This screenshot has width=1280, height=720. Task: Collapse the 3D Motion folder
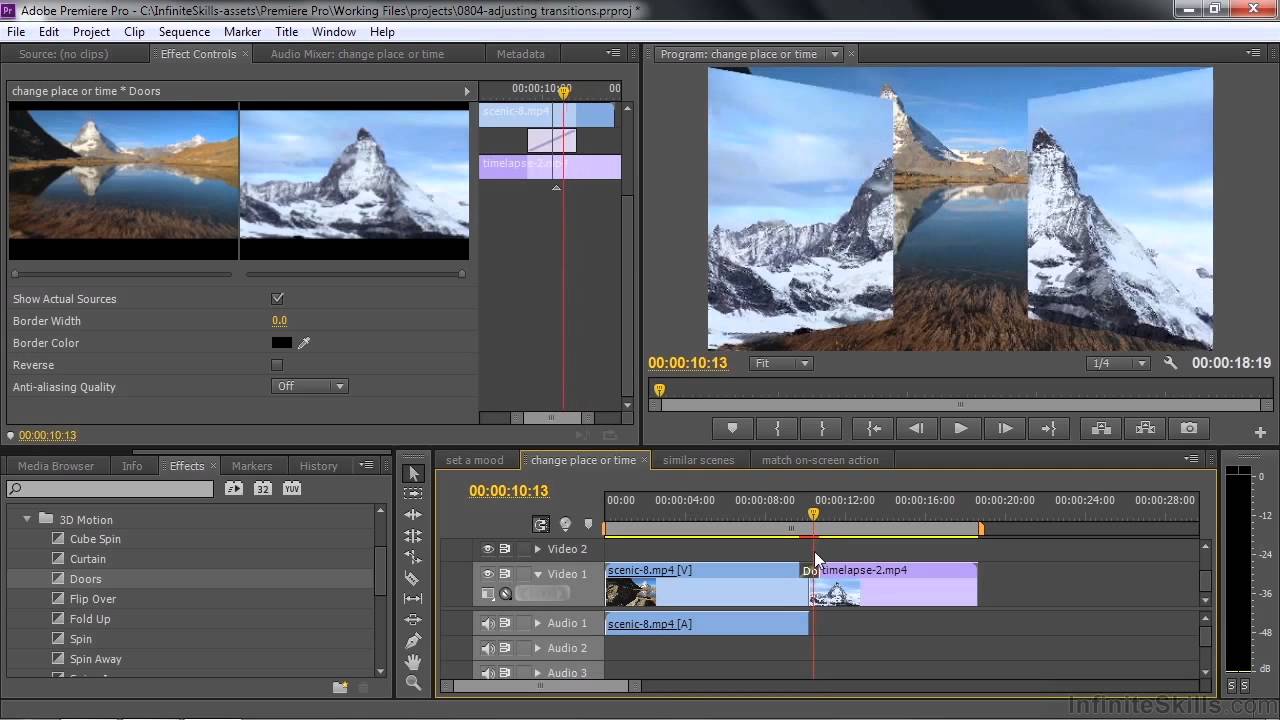pyautogui.click(x=27, y=520)
